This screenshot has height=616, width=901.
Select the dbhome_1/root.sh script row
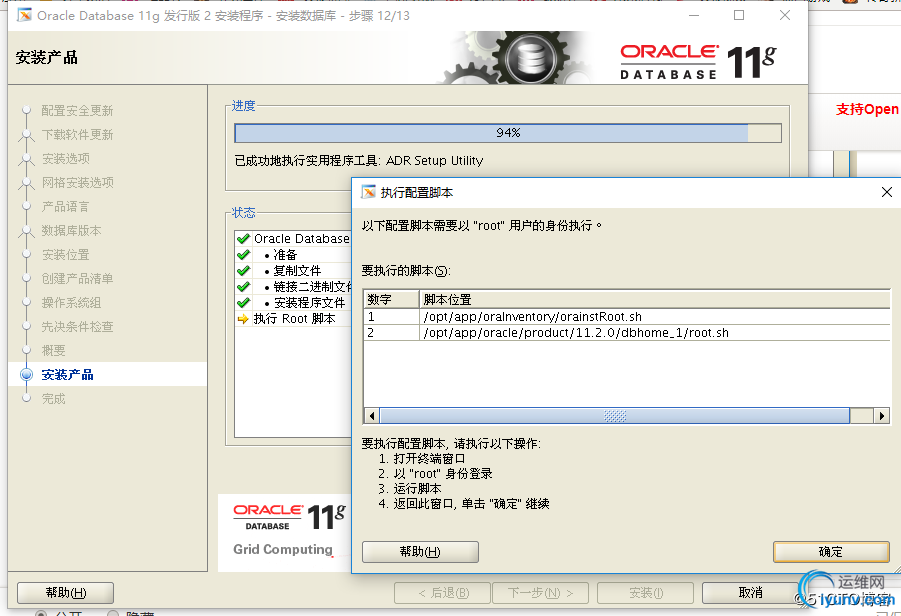tap(627, 333)
